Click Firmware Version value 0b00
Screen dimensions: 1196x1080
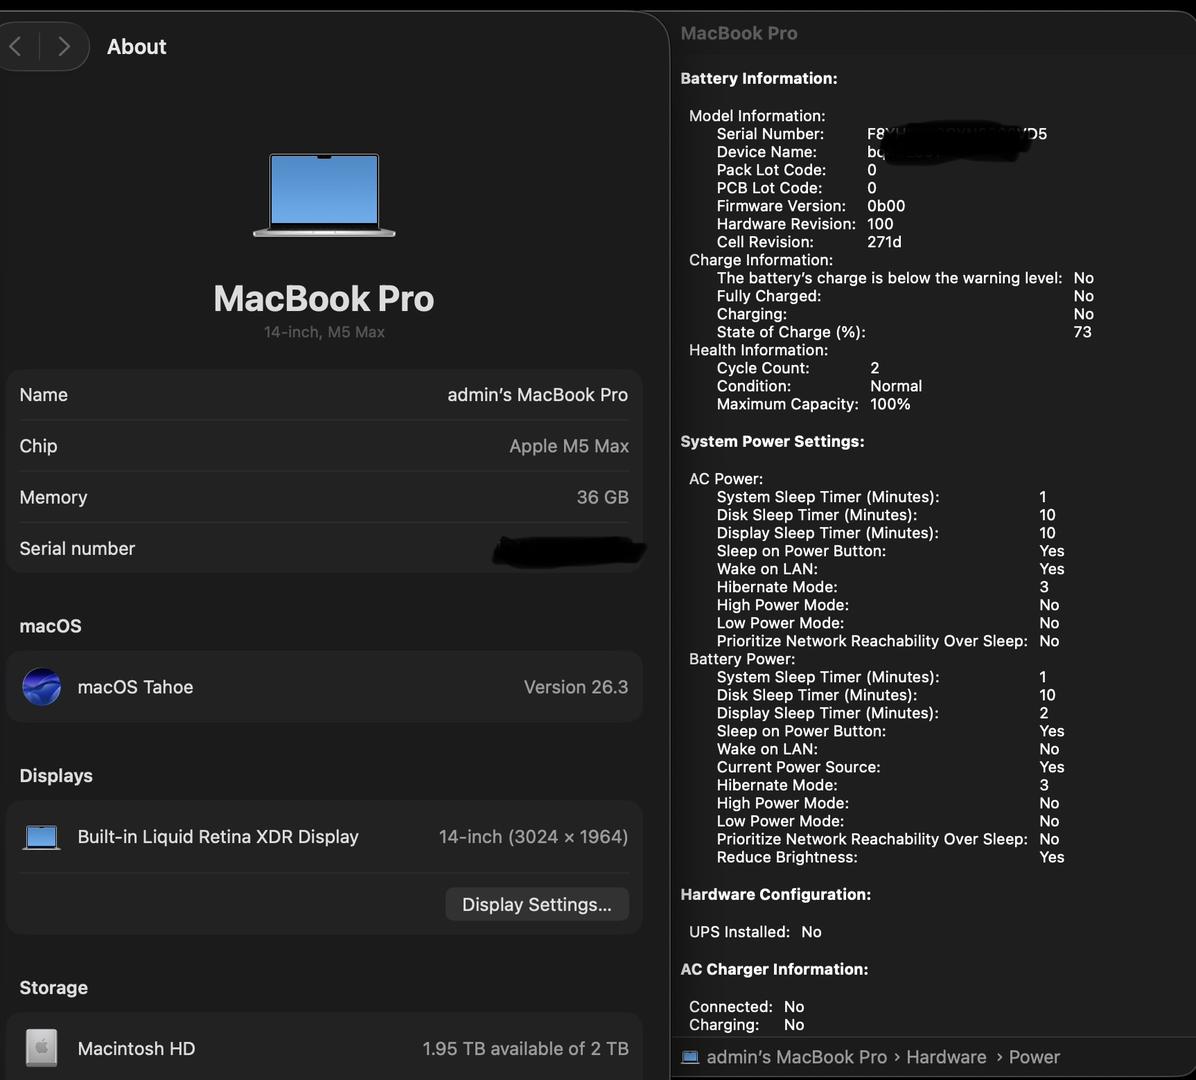[x=886, y=206]
